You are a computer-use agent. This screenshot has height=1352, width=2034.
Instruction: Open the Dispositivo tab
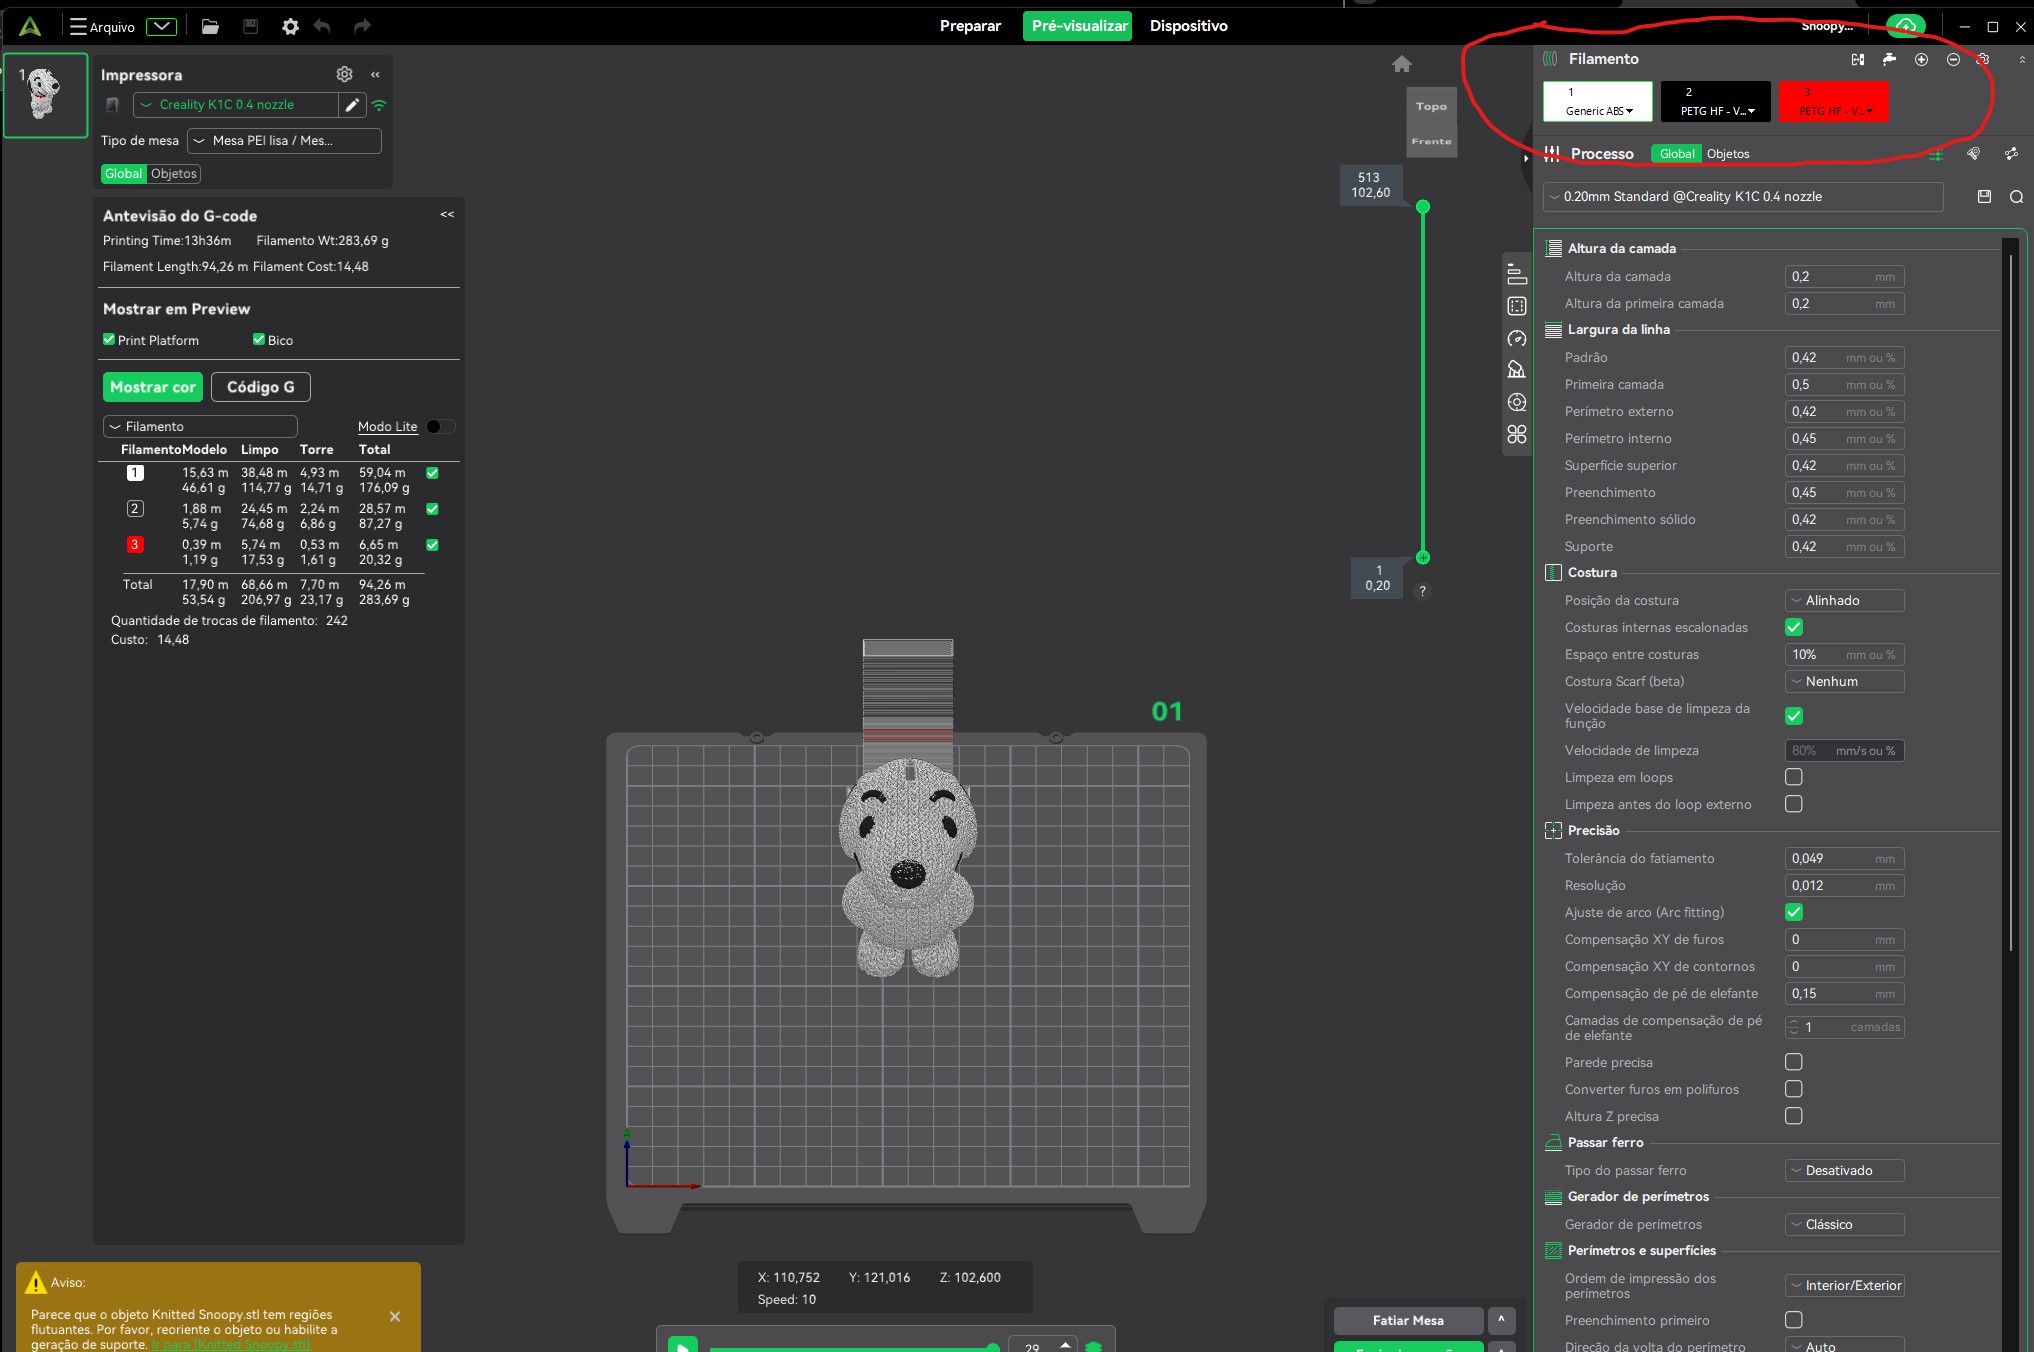pyautogui.click(x=1188, y=26)
